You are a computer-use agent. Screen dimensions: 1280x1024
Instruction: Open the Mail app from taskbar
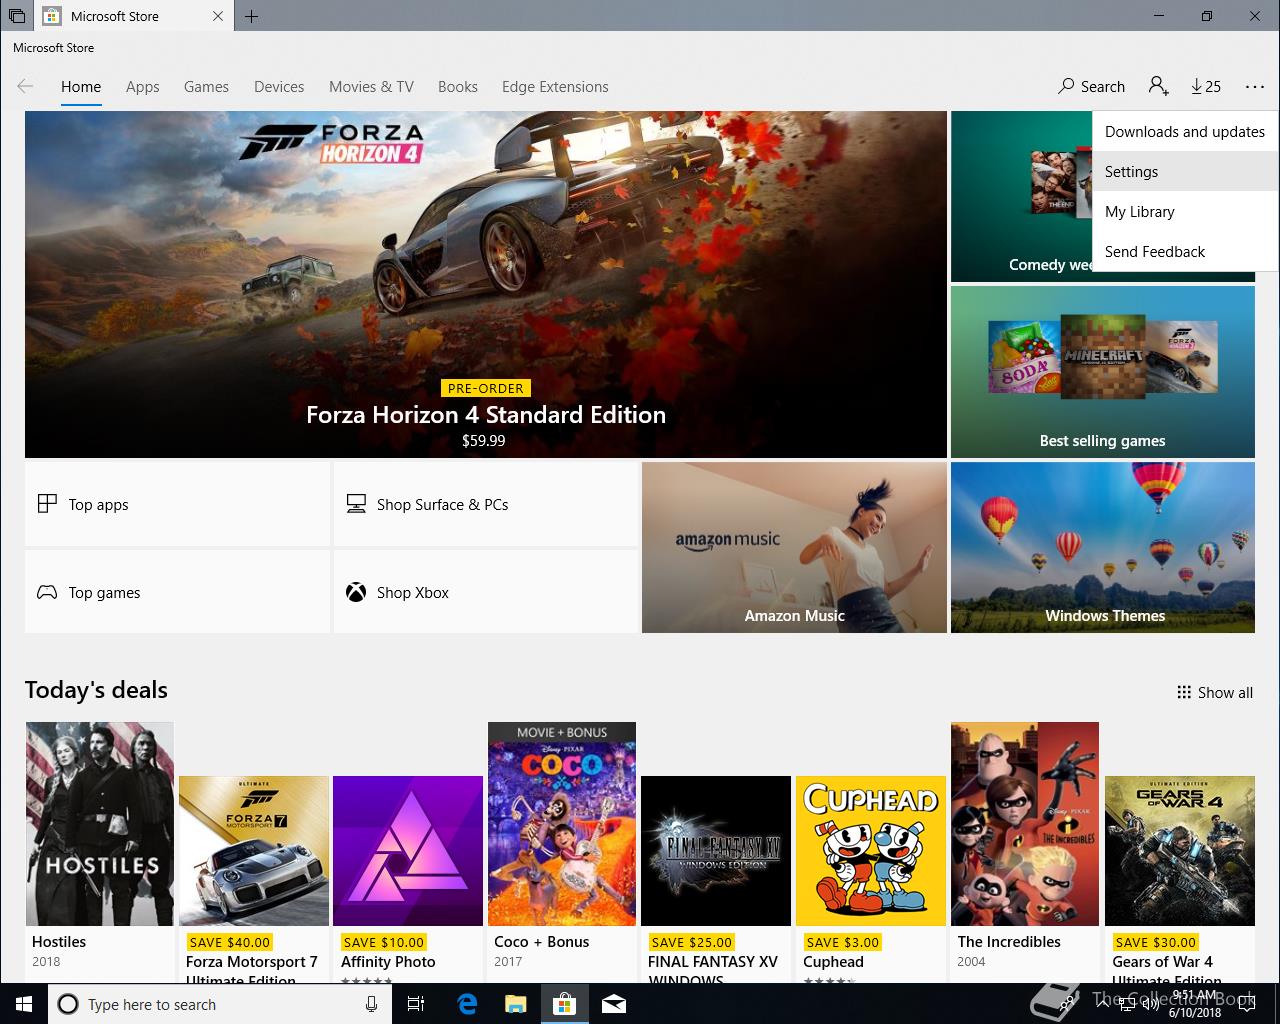(x=614, y=1004)
